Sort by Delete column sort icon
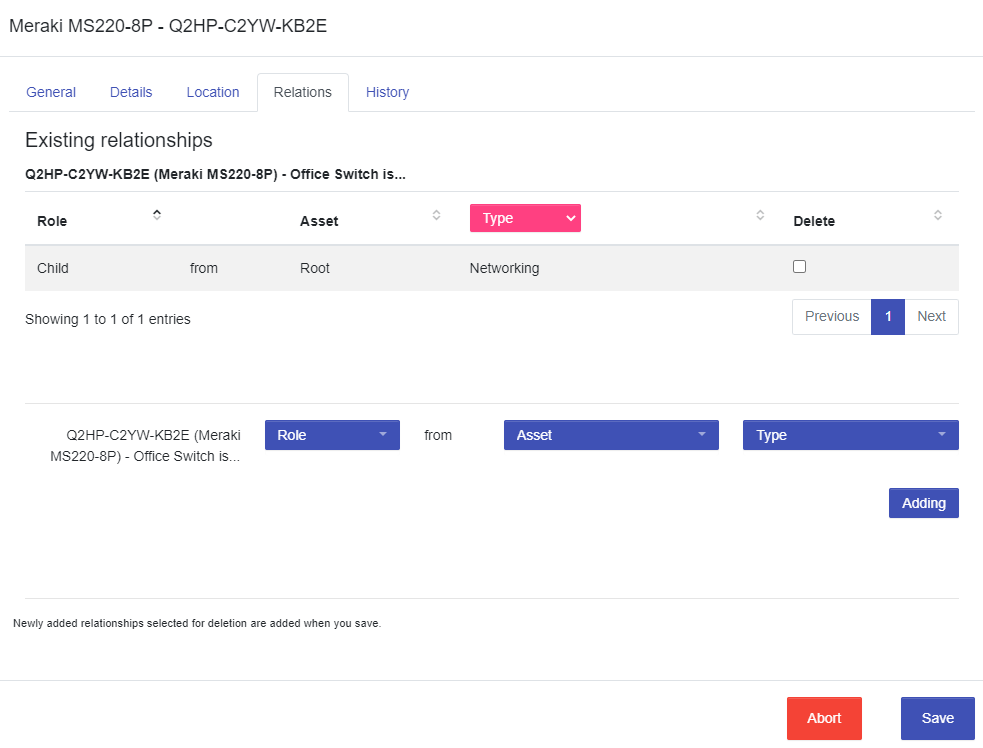The image size is (983, 748). point(938,215)
